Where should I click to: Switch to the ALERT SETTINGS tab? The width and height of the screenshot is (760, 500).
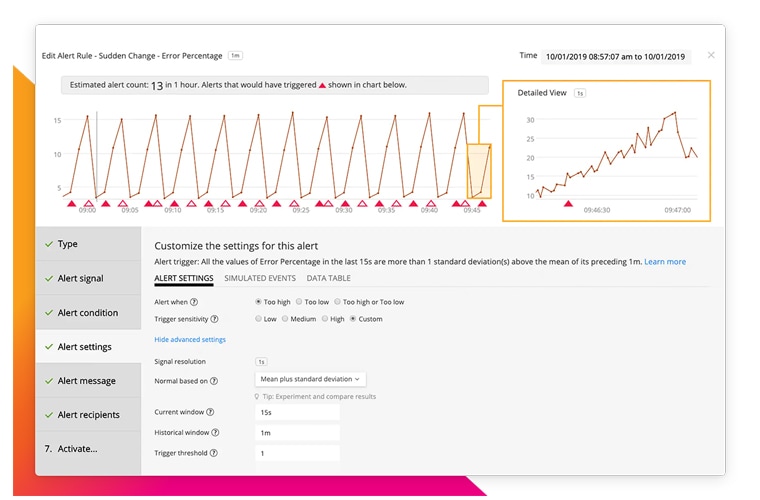[x=184, y=278]
